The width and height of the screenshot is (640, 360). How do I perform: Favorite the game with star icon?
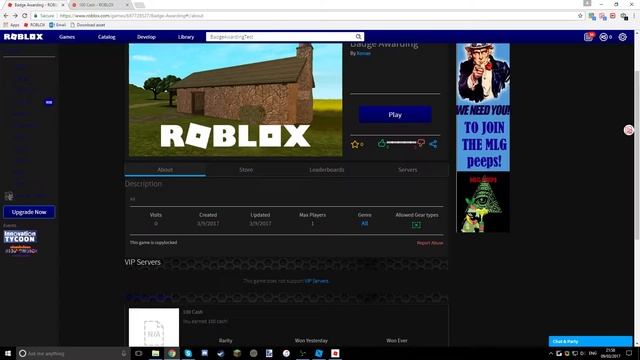(355, 144)
